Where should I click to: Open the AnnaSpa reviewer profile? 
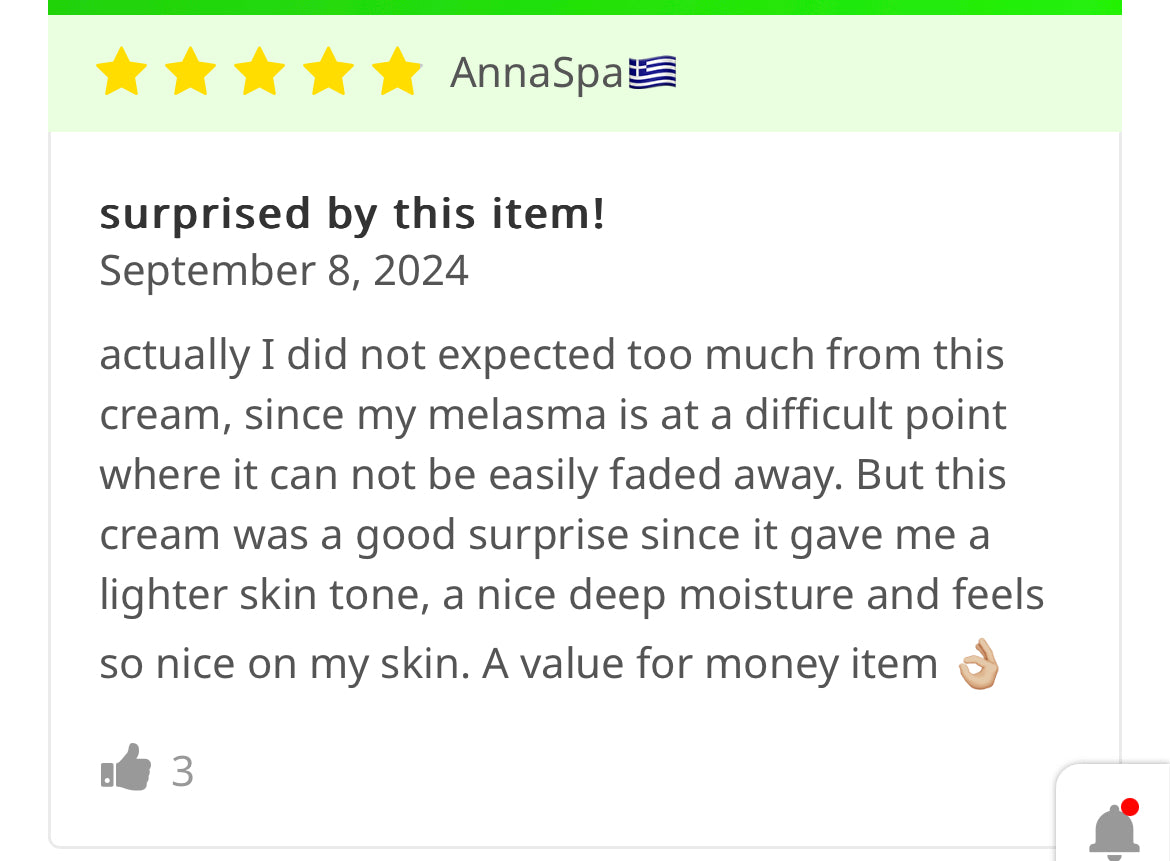click(x=537, y=73)
